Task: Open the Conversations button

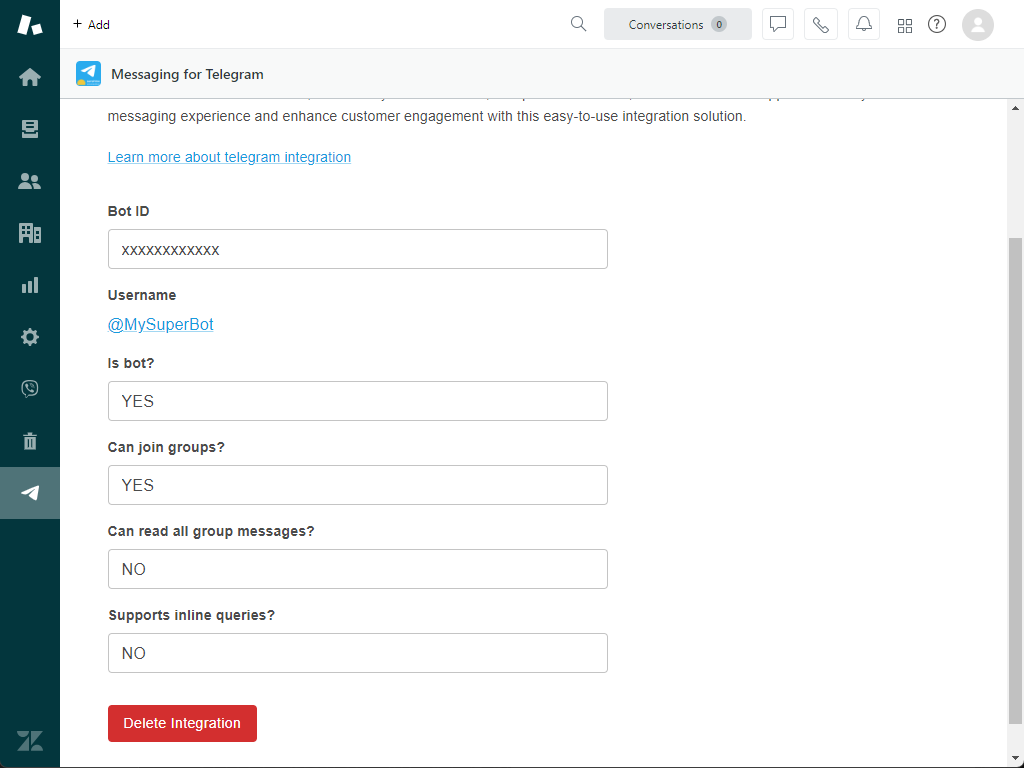Action: (677, 25)
